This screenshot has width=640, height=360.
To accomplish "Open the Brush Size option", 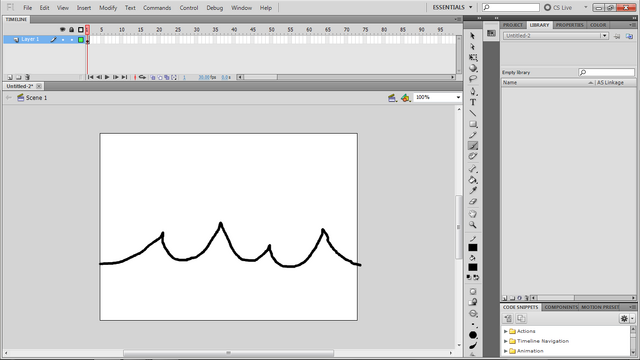I will pyautogui.click(x=473, y=324).
